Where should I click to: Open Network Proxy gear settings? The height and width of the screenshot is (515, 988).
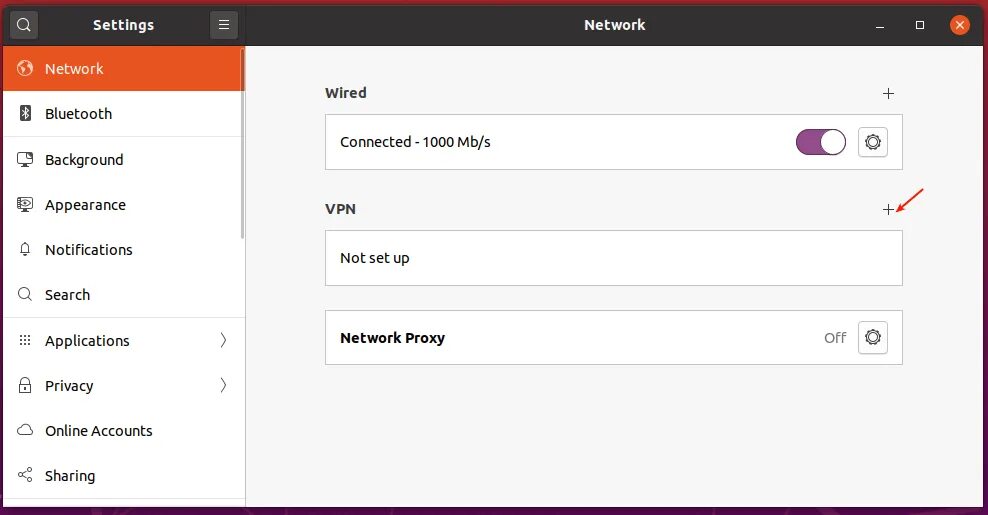[873, 338]
